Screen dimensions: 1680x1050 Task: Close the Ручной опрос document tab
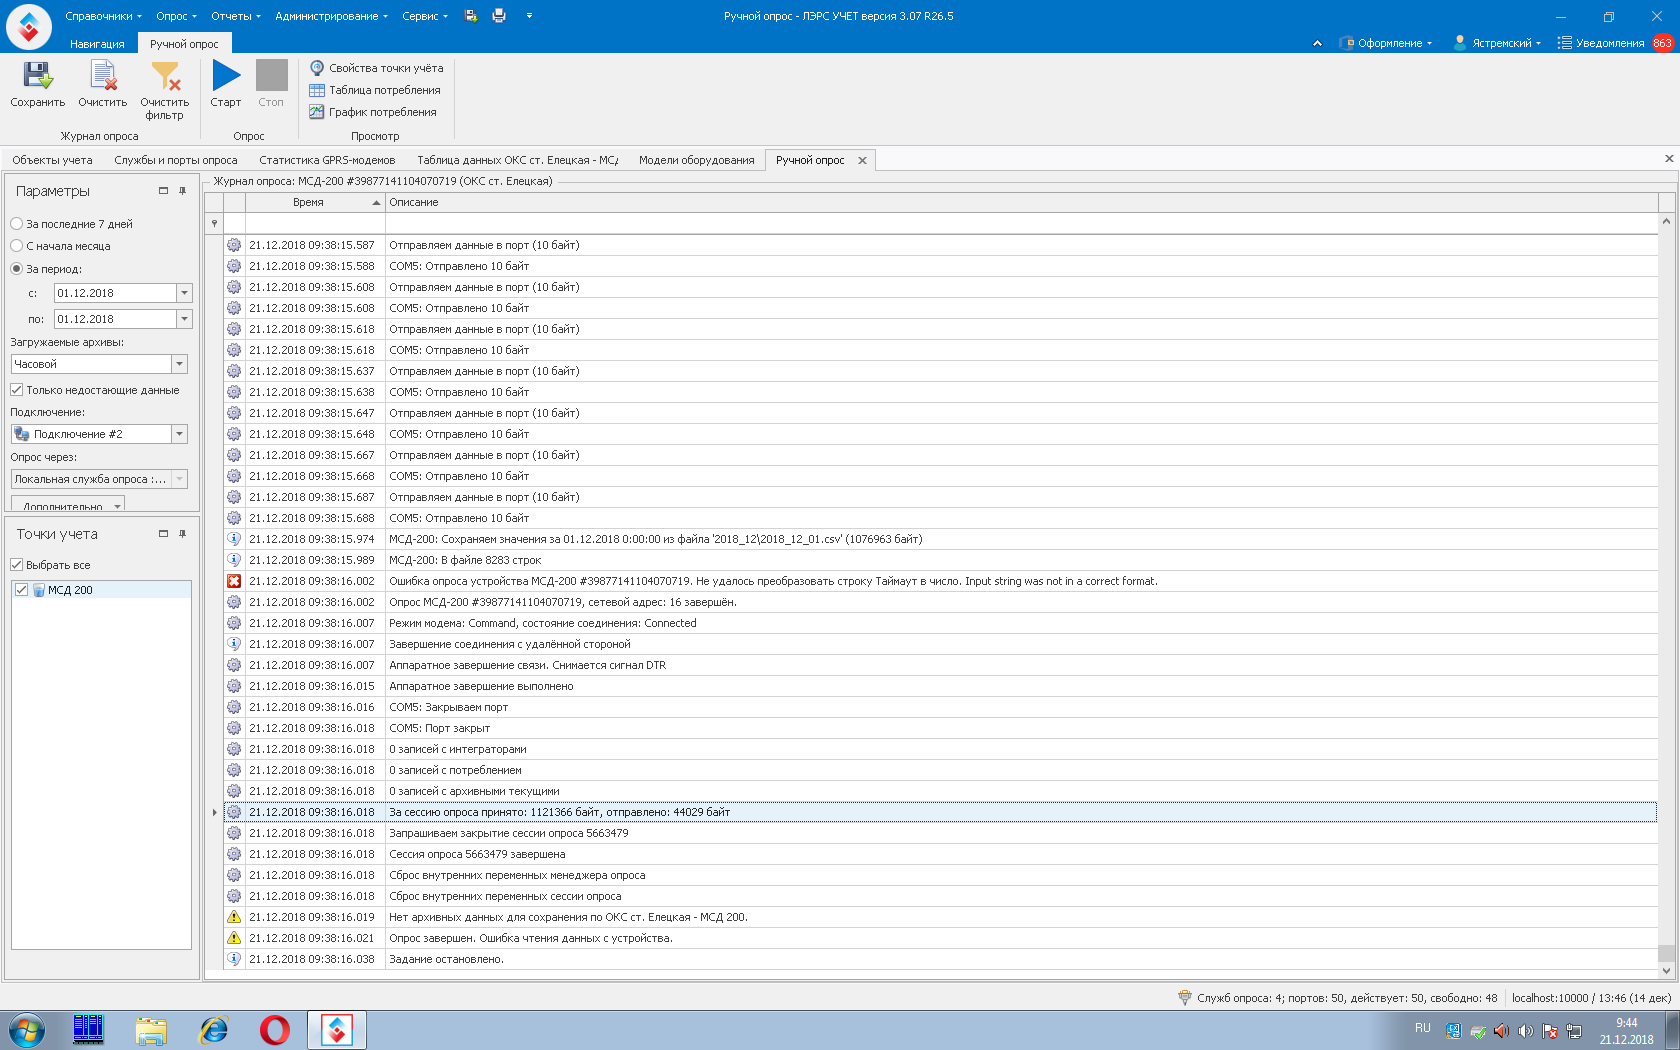(x=862, y=160)
